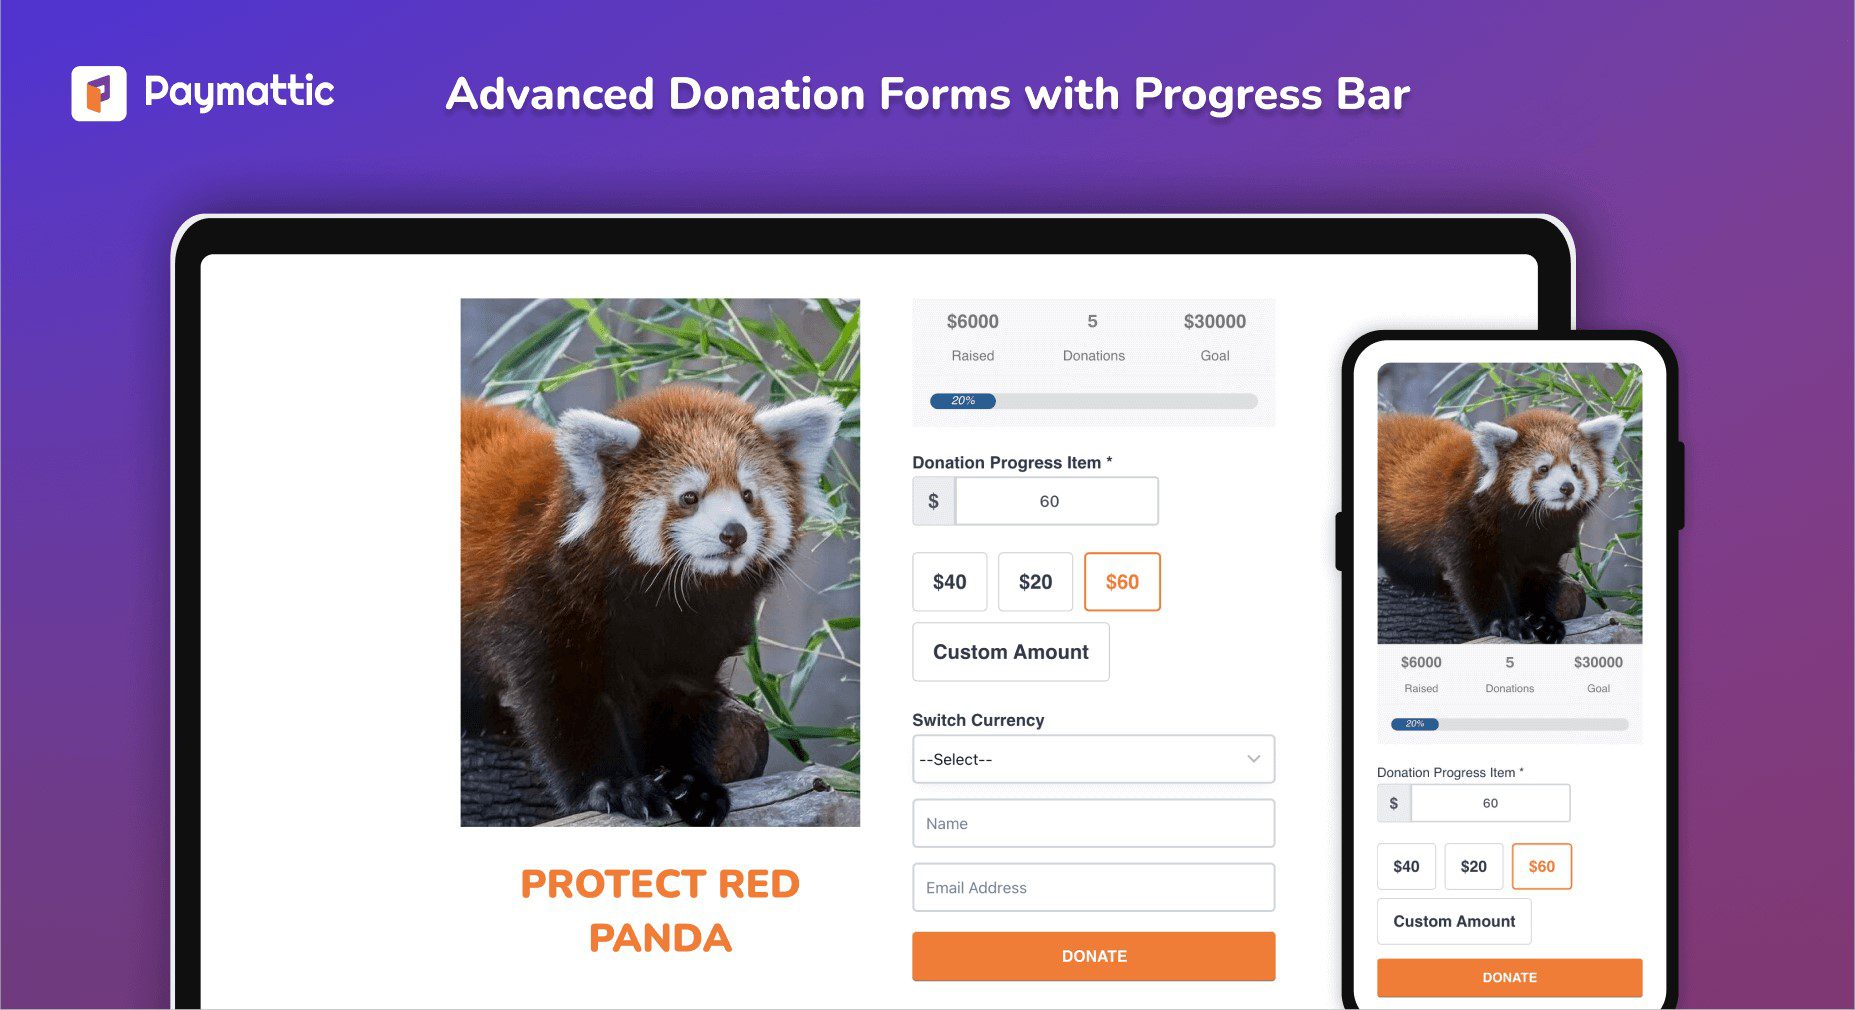The height and width of the screenshot is (1010, 1855).
Task: Open the Switch Currency select dropdown
Action: tap(1094, 759)
